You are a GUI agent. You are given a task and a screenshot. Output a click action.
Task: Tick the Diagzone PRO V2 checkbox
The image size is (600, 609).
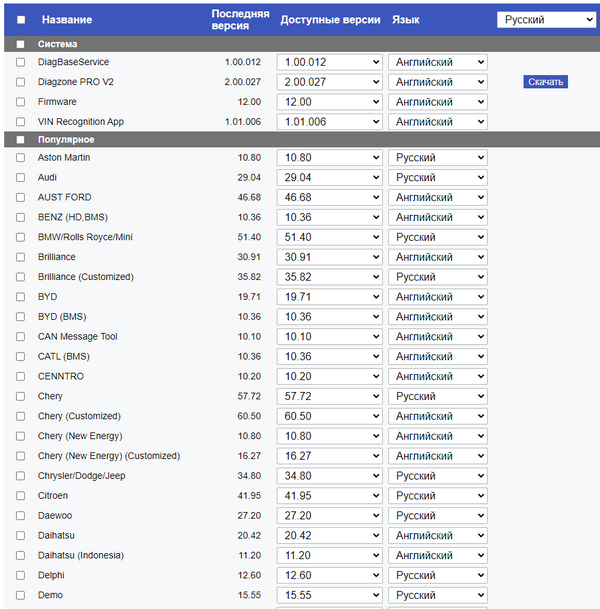[20, 82]
